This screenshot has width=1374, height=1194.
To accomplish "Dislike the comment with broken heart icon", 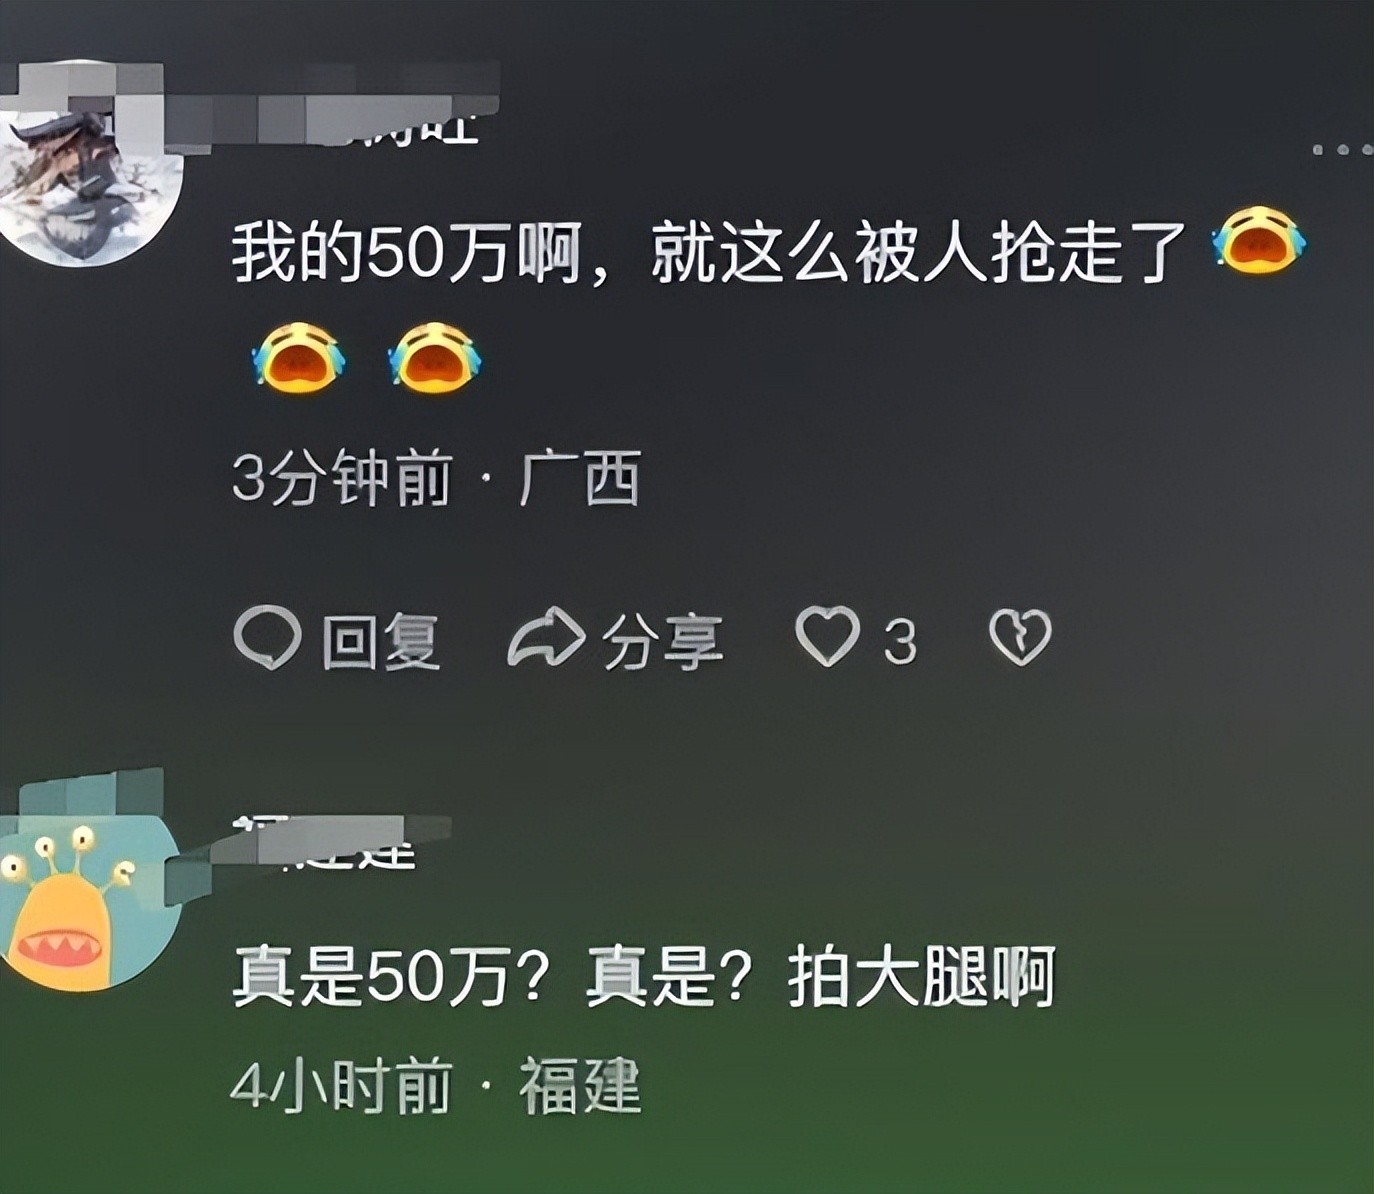I will 1020,637.
